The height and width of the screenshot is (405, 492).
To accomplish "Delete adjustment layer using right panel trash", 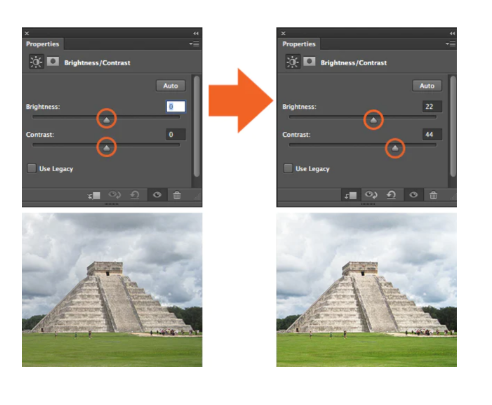I will point(433,195).
